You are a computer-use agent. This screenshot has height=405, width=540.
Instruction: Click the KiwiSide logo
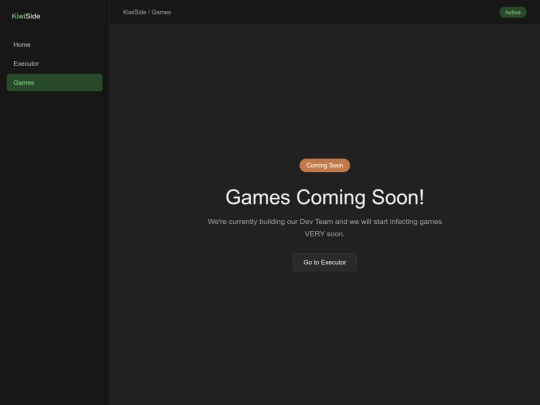[26, 16]
